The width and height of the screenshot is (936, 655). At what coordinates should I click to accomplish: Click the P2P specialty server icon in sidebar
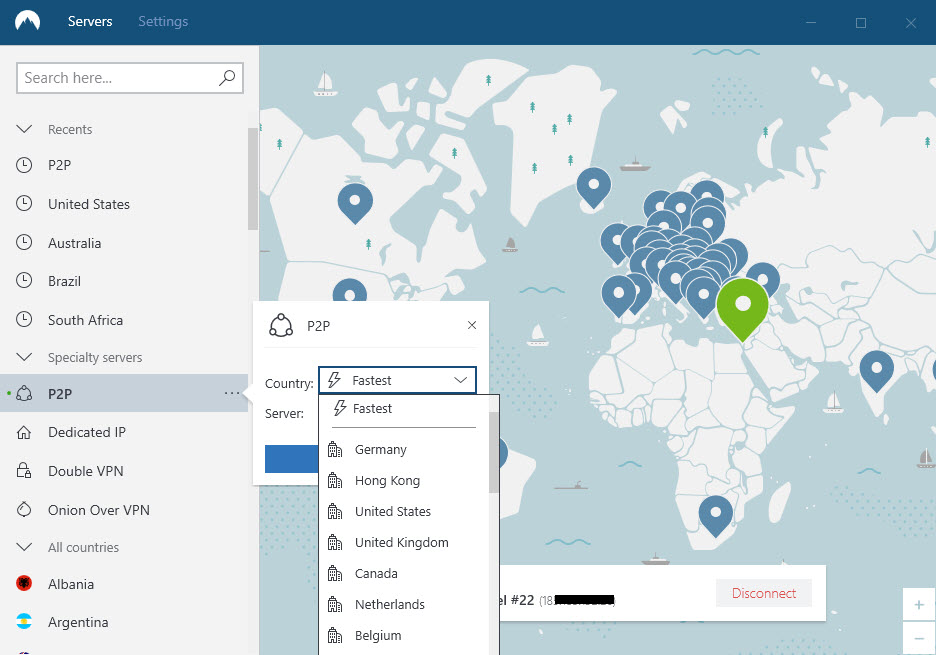pos(24,393)
